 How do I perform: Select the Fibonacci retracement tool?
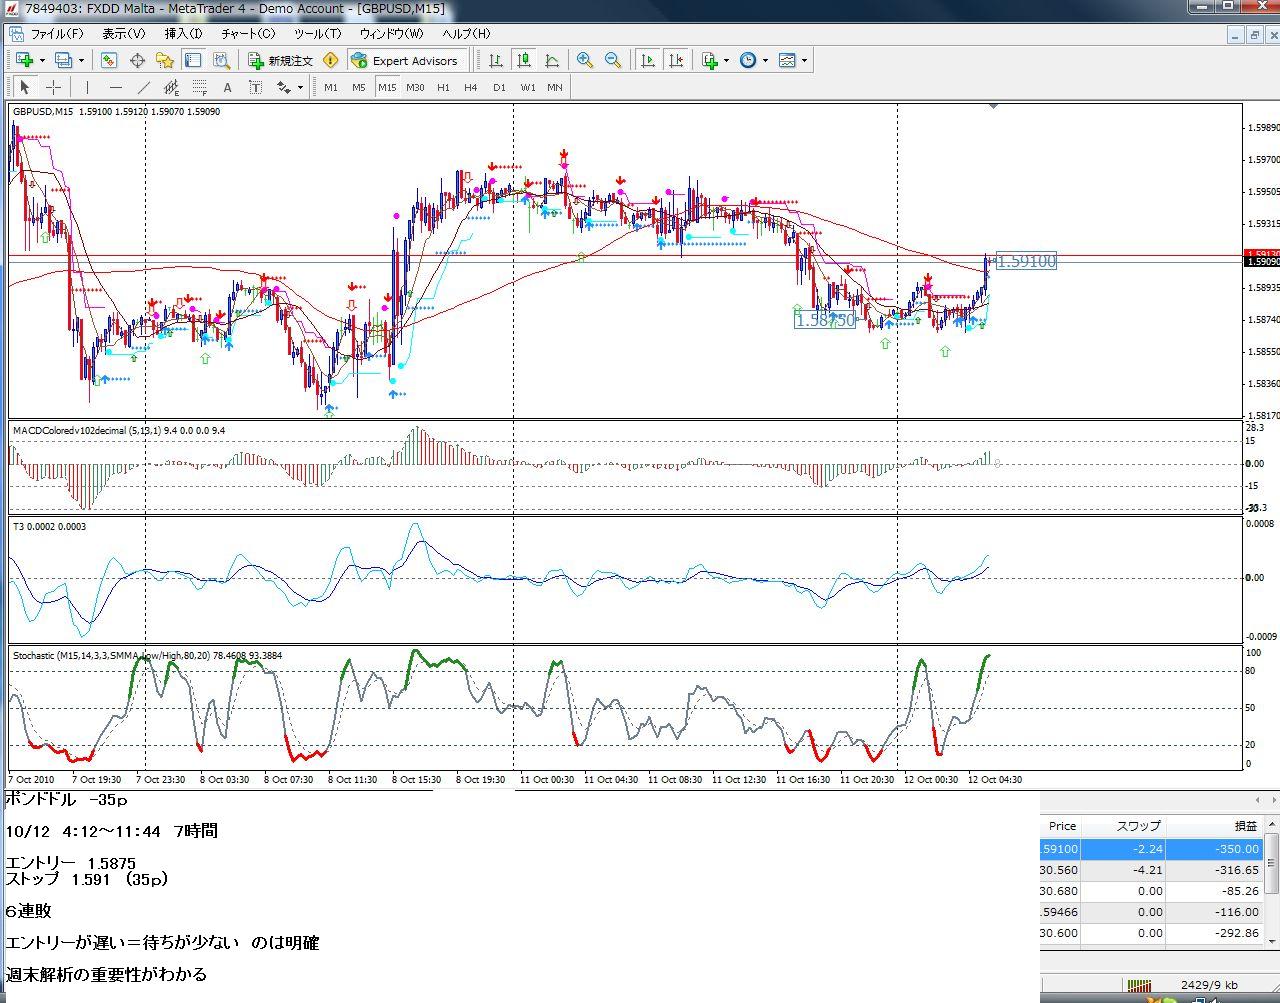pos(199,87)
